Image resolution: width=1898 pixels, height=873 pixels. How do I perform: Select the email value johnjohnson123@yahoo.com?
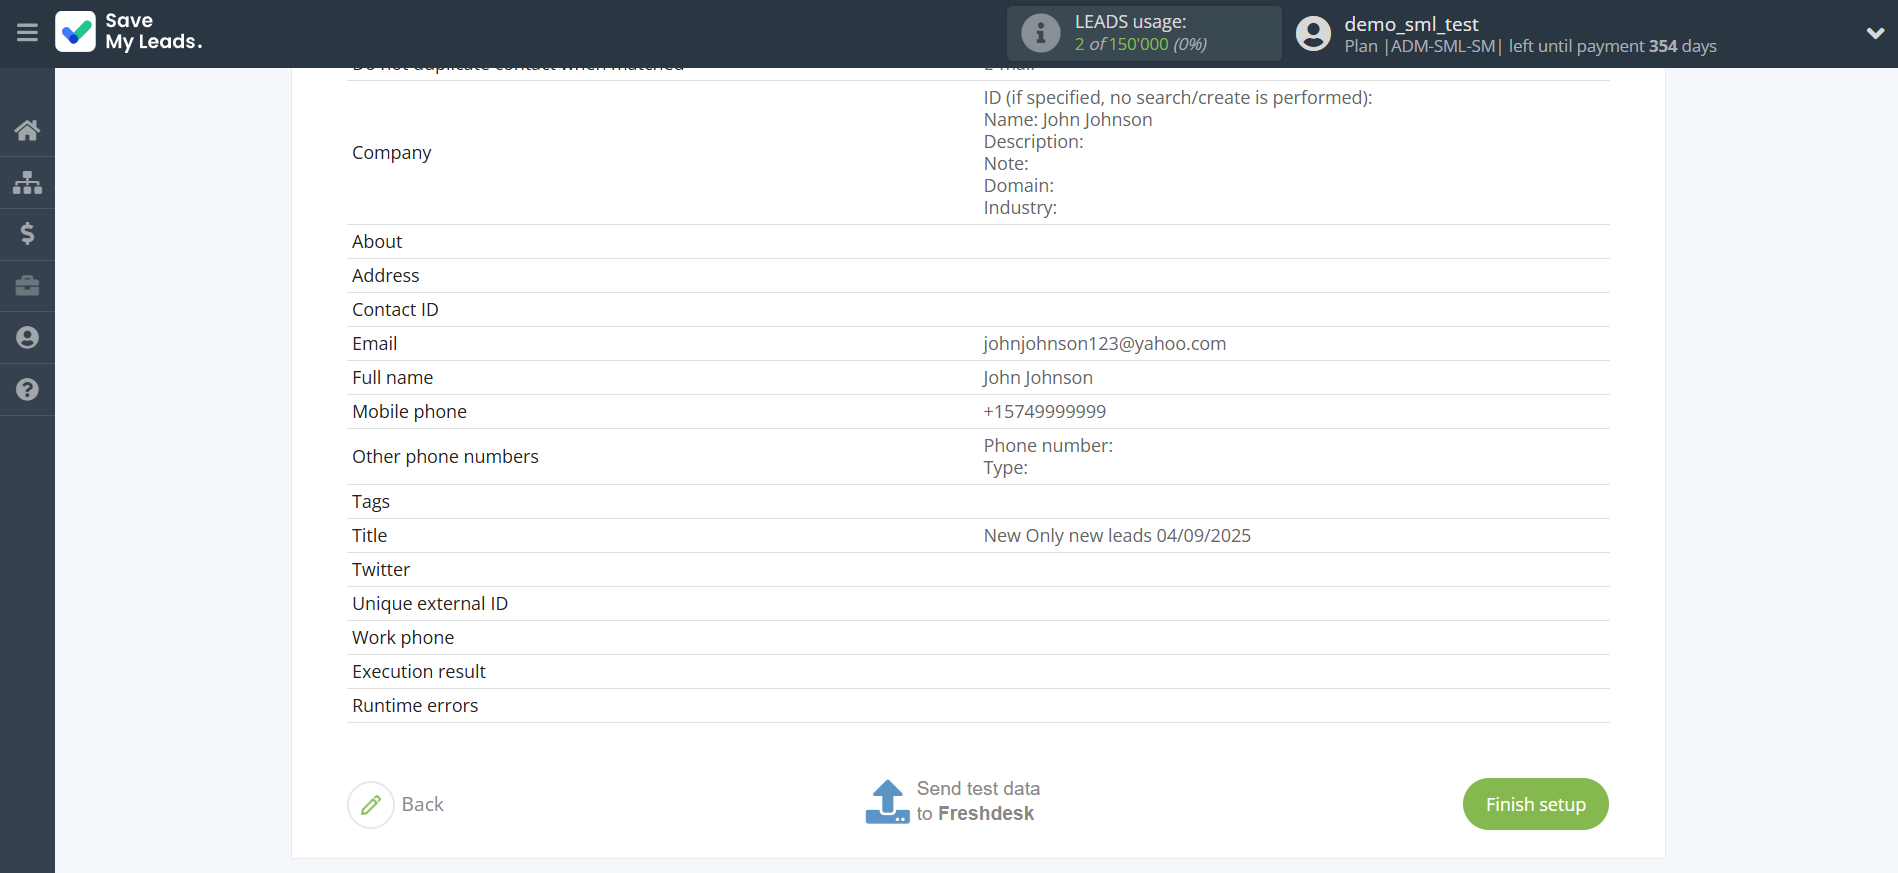(x=1104, y=344)
